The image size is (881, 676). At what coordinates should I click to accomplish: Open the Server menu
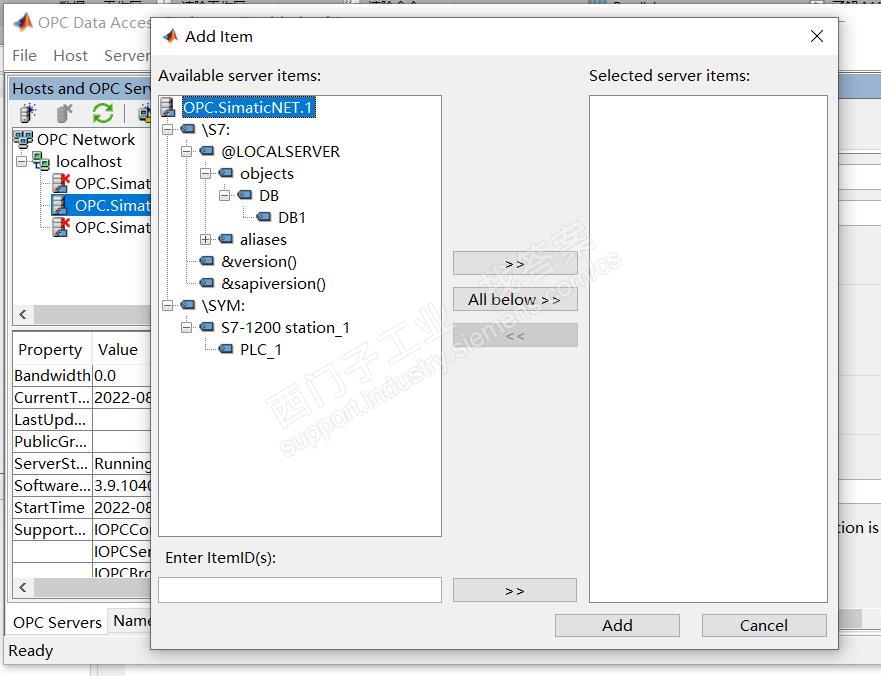point(126,56)
